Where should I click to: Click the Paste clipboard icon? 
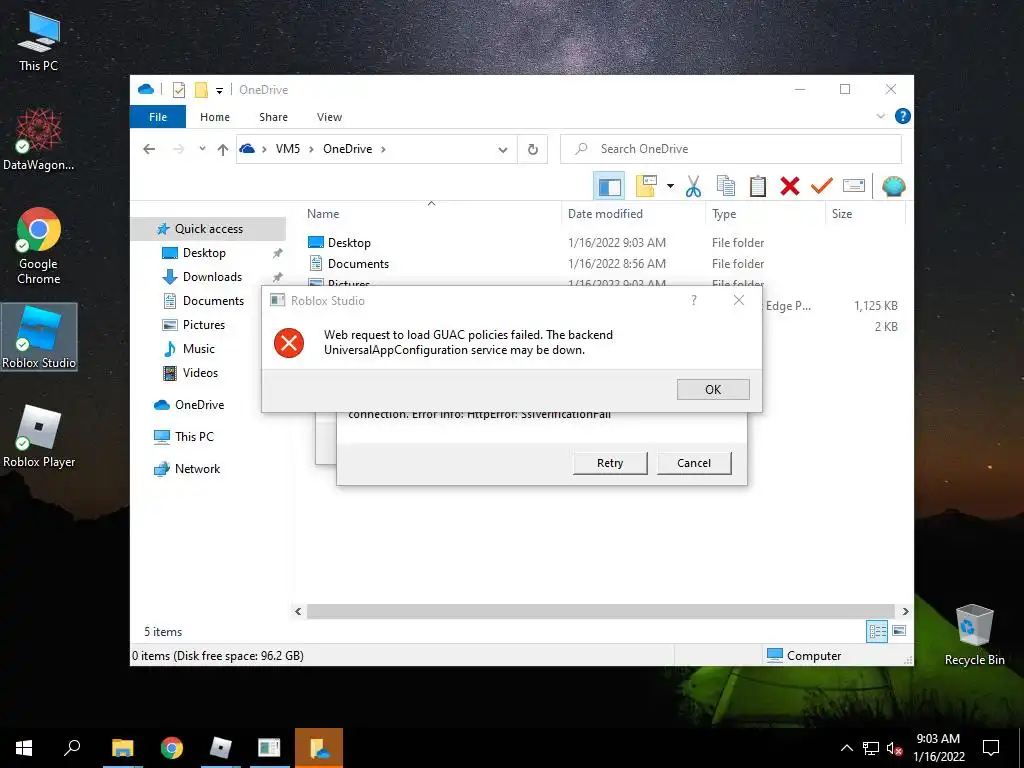(758, 187)
